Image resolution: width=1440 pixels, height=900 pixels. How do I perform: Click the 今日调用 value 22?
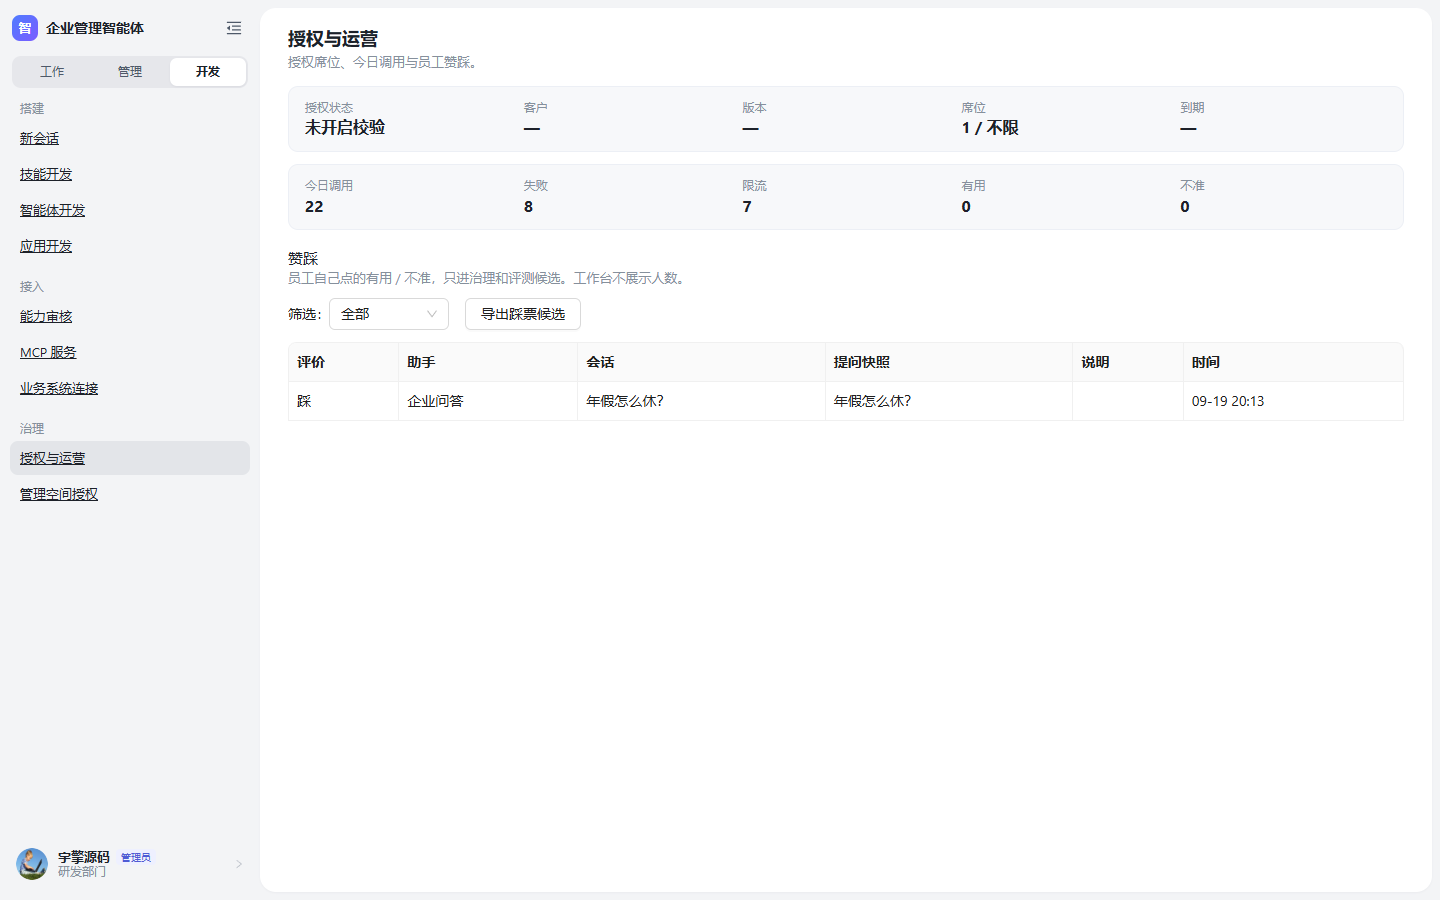pyautogui.click(x=314, y=207)
